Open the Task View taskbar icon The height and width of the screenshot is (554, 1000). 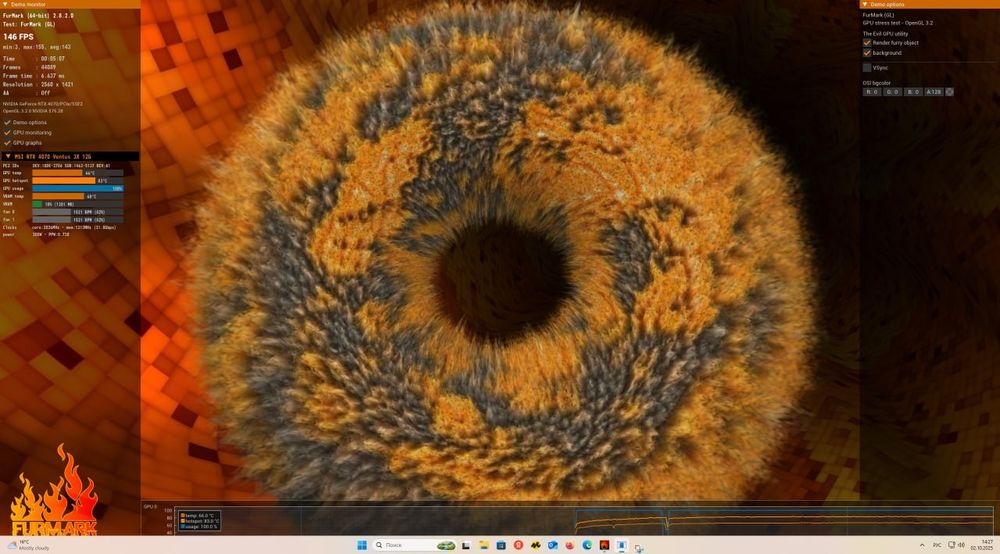[466, 546]
